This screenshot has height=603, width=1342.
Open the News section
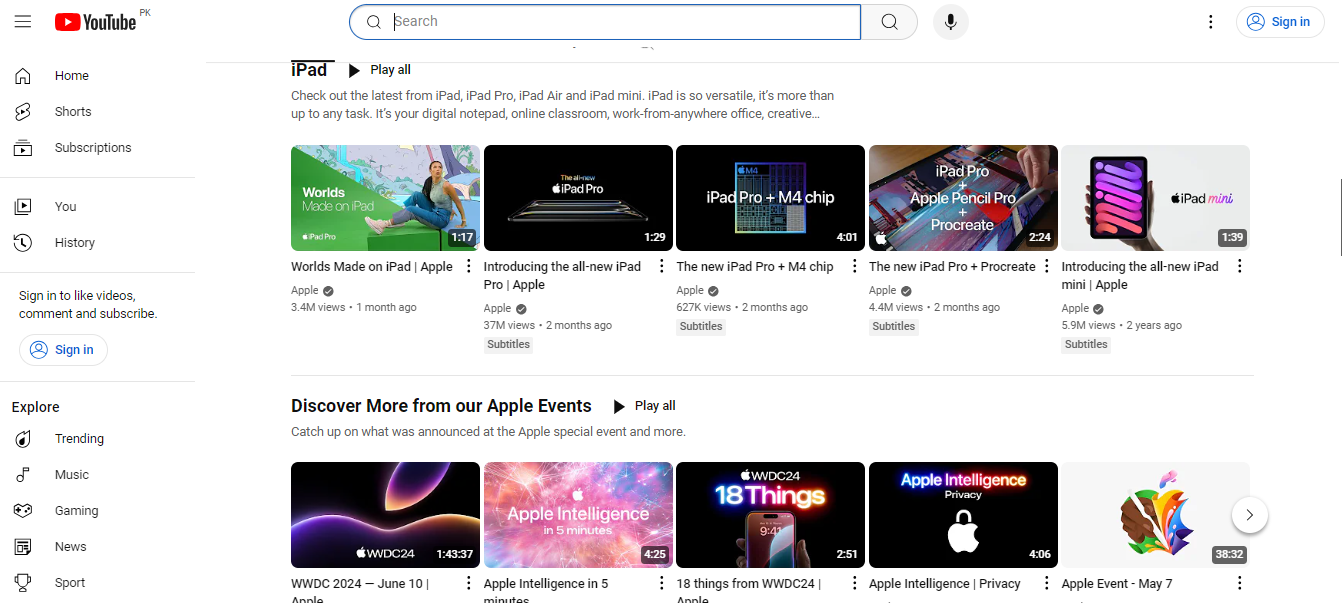tap(70, 546)
